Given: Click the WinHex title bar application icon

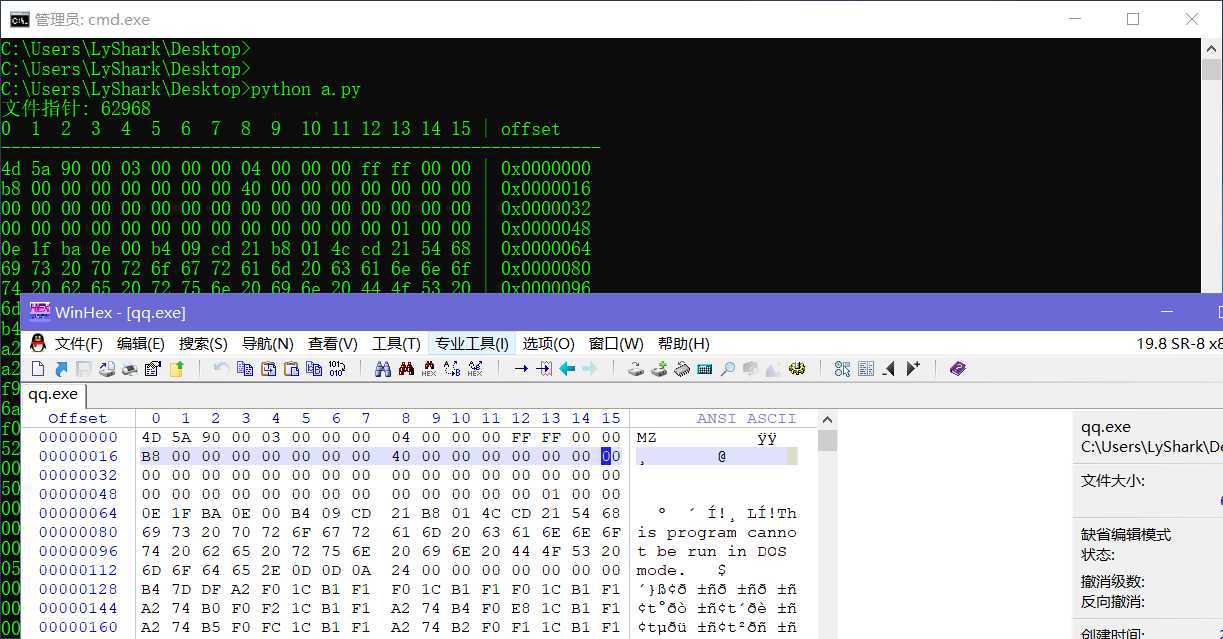Looking at the screenshot, I should point(40,312).
